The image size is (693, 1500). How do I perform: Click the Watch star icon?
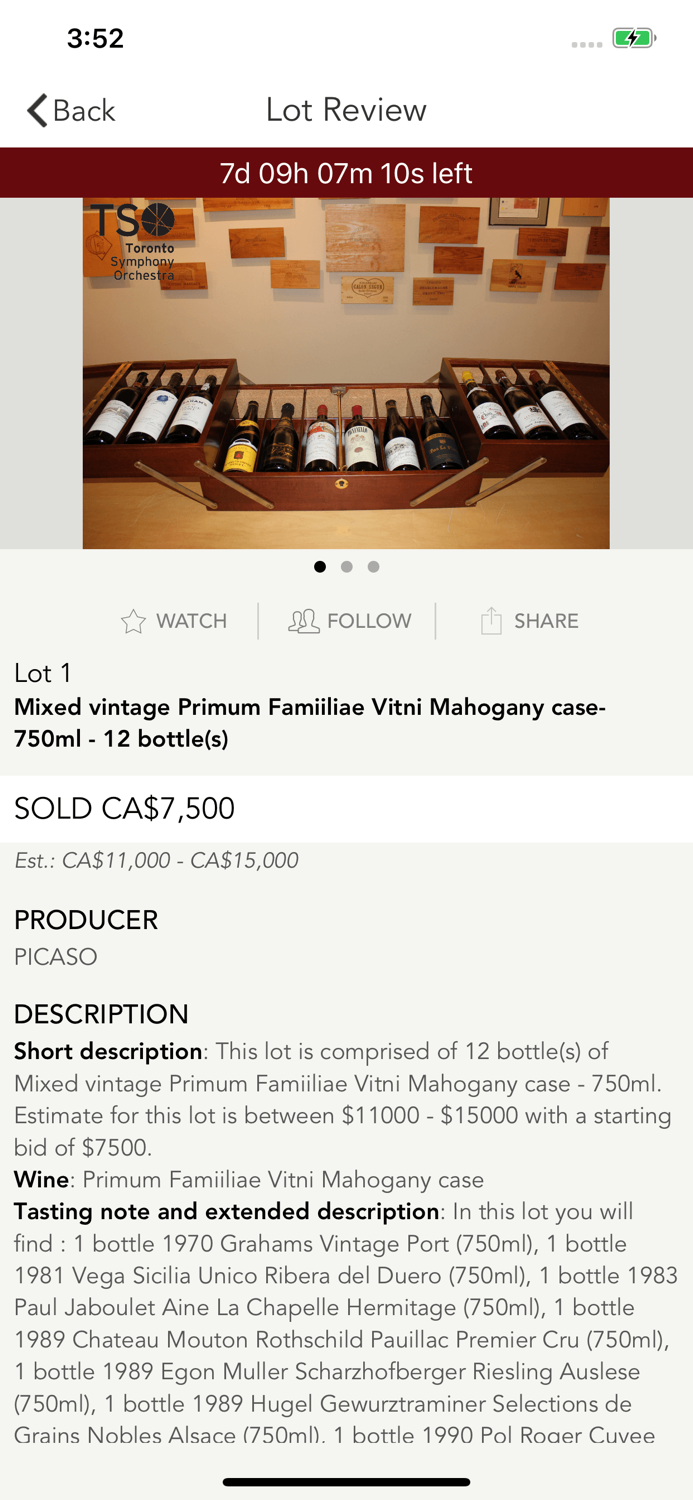133,622
